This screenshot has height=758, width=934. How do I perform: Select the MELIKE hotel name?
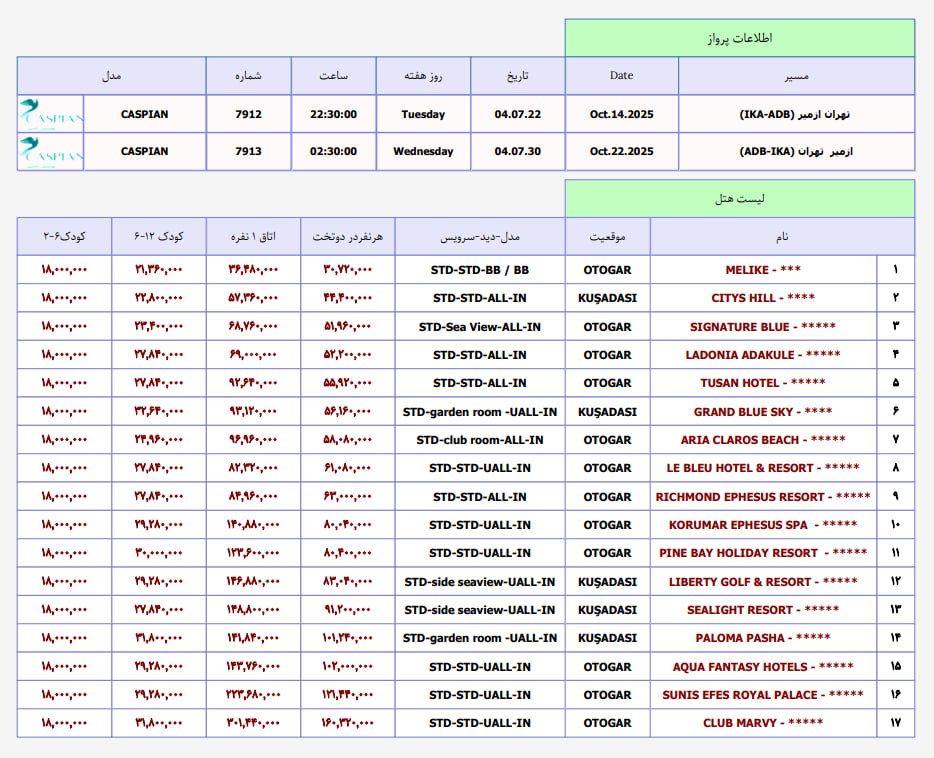(x=763, y=270)
